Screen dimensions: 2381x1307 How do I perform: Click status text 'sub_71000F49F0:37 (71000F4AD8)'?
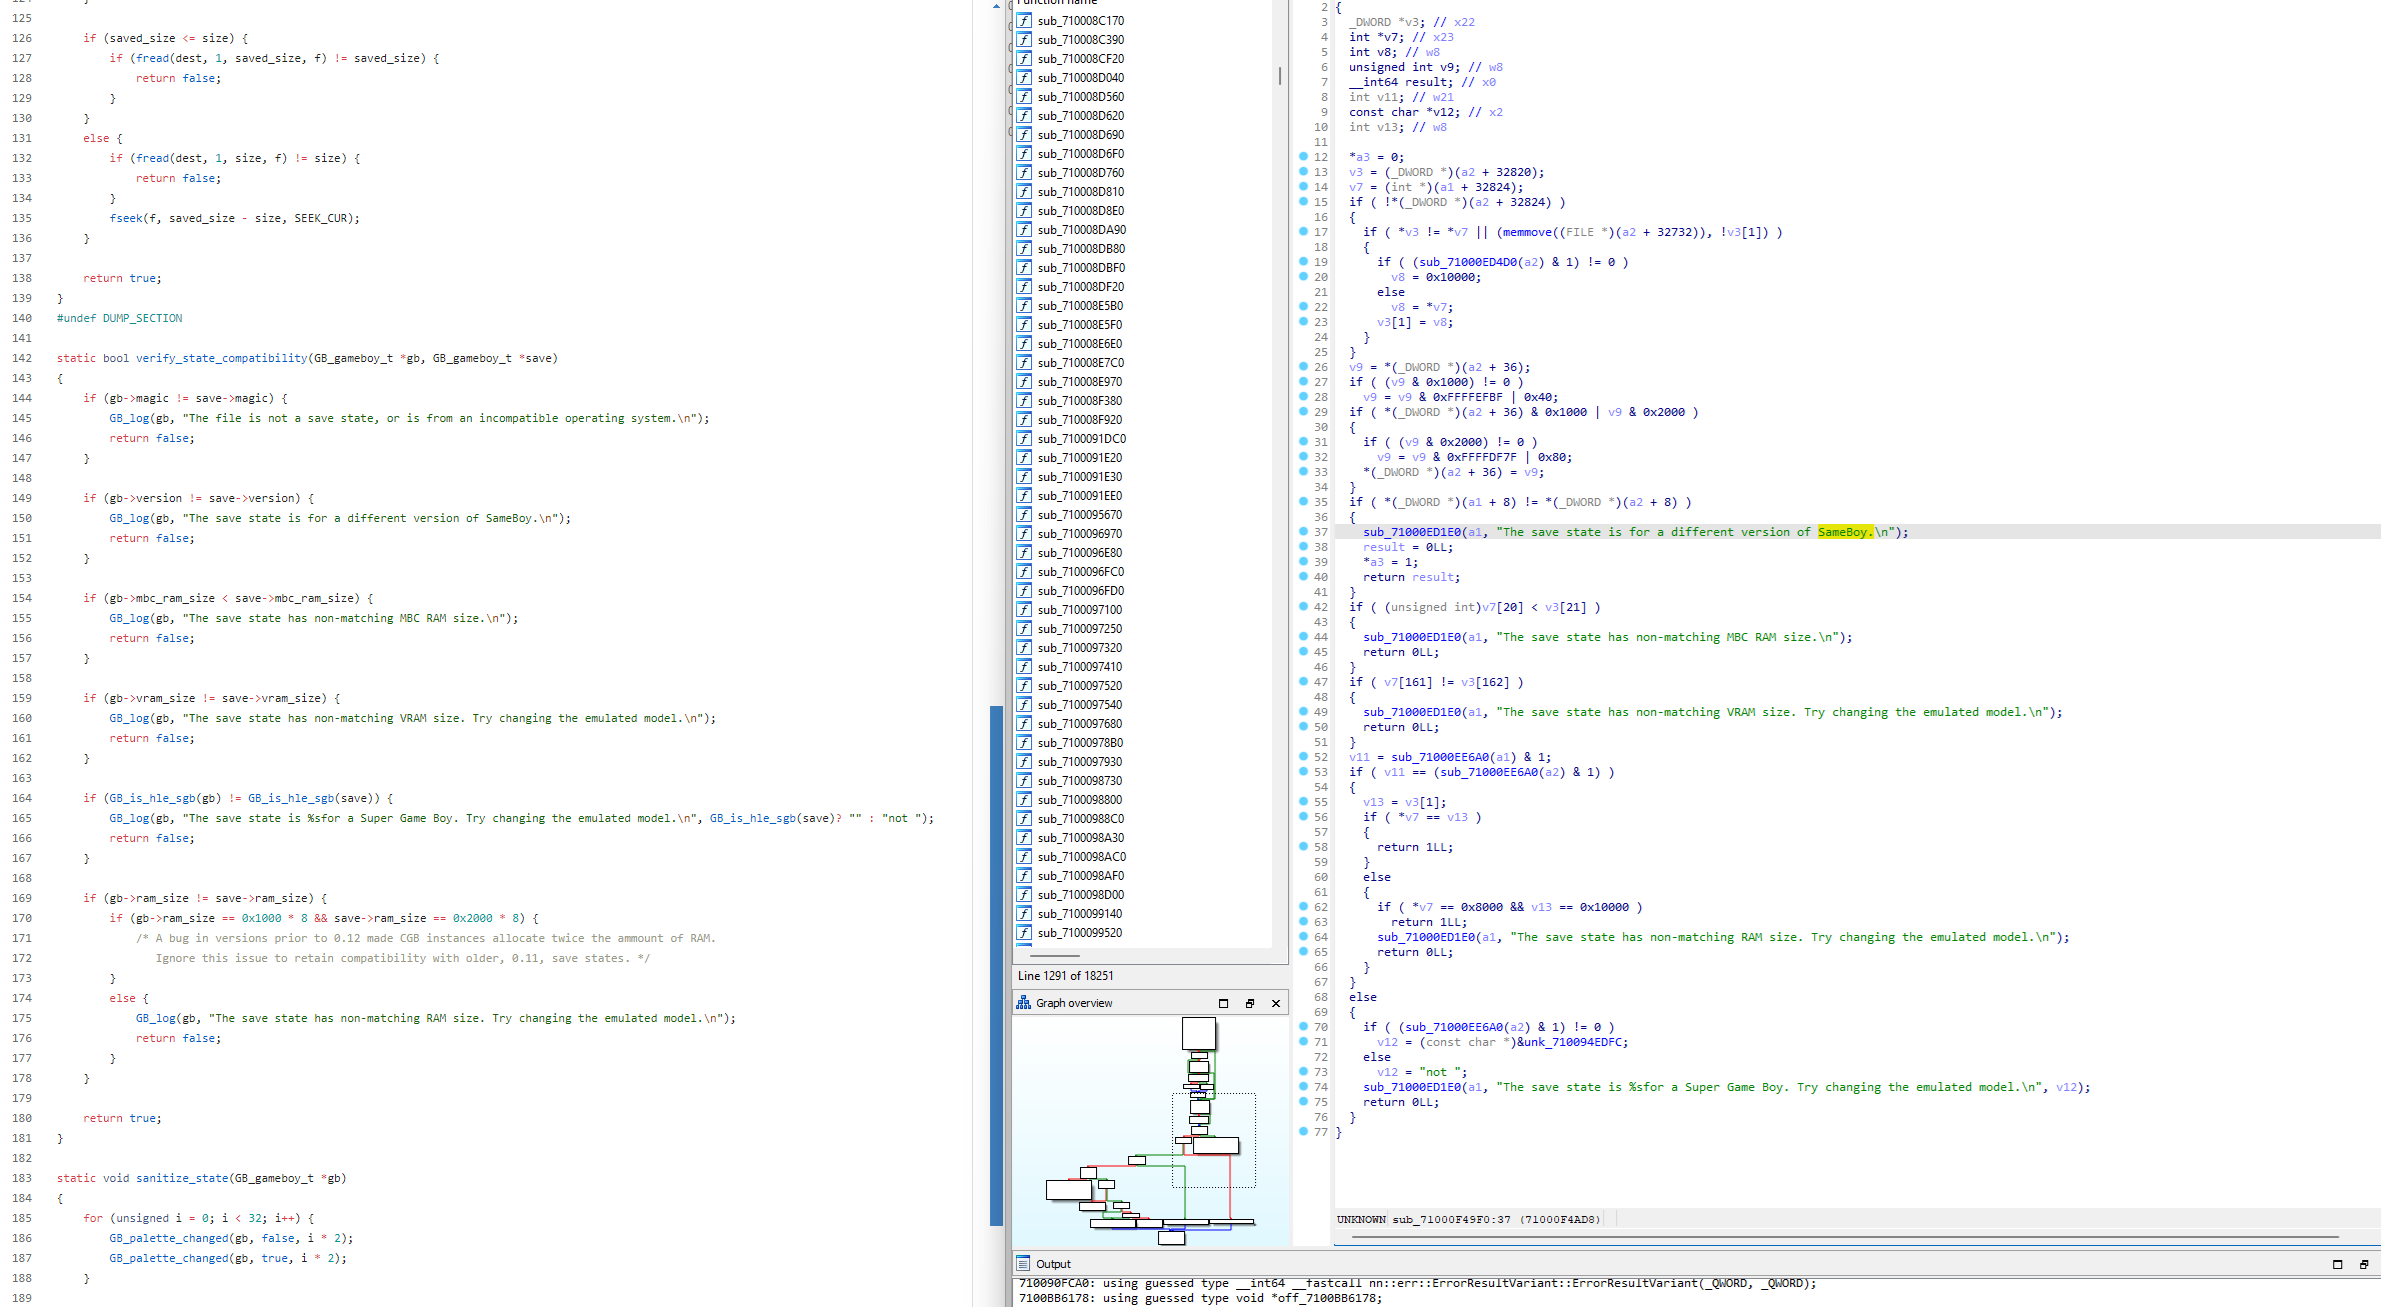pyautogui.click(x=1496, y=1219)
